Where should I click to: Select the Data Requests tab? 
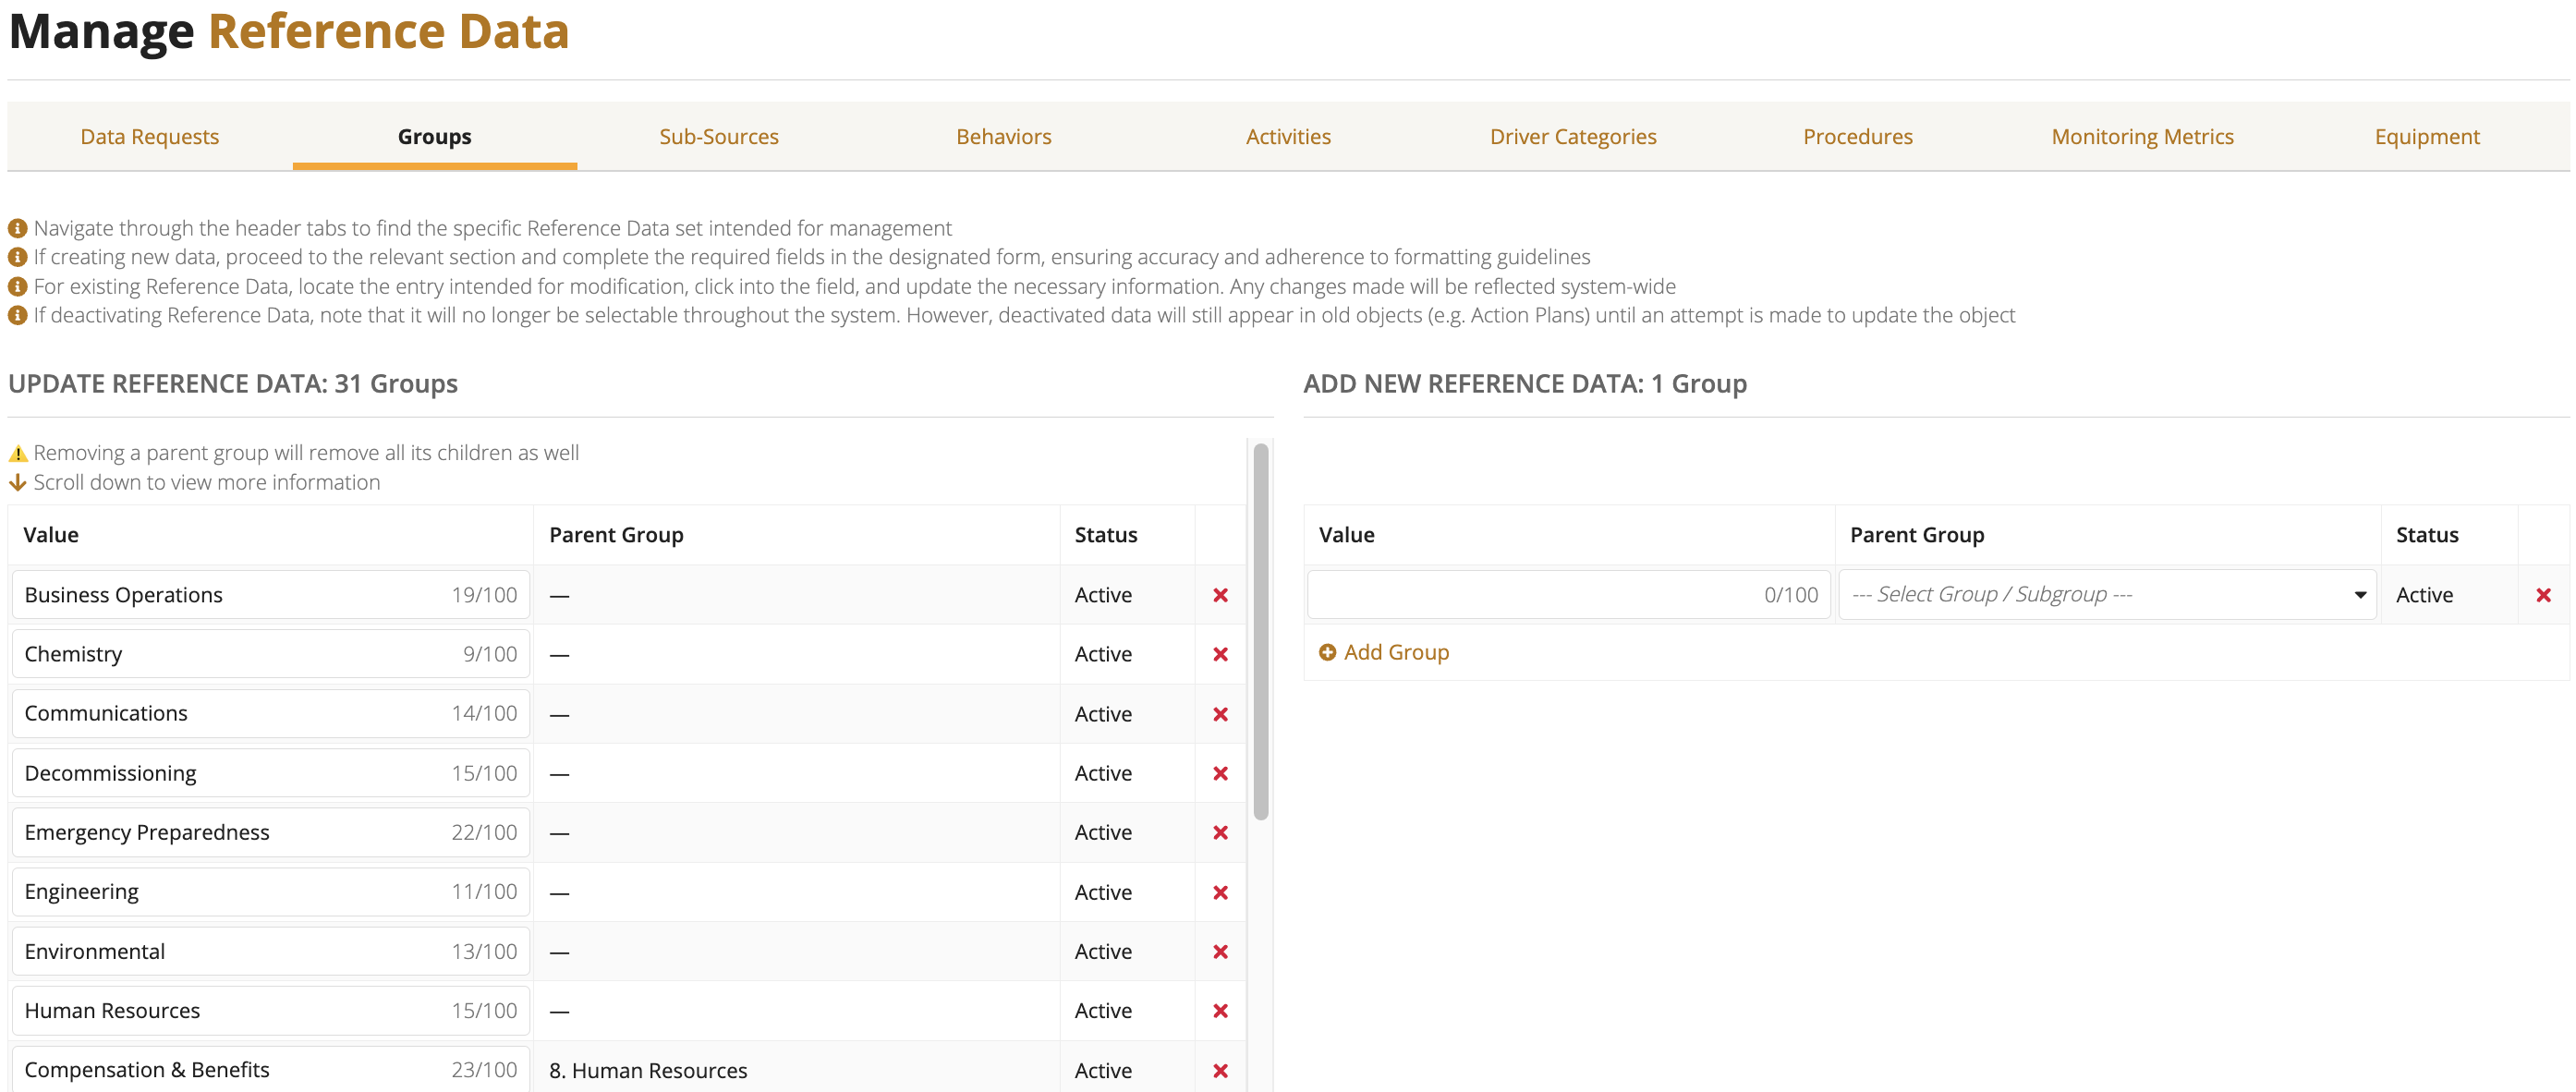[x=150, y=137]
